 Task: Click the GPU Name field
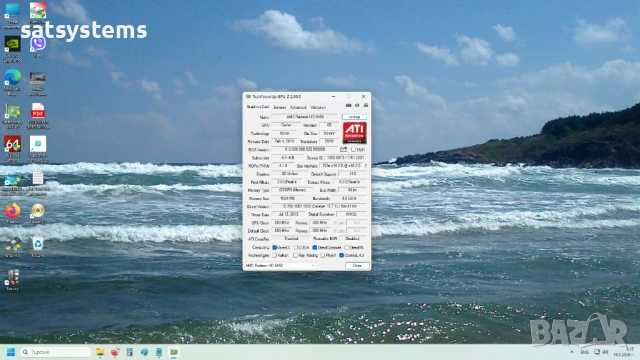pyautogui.click(x=304, y=117)
